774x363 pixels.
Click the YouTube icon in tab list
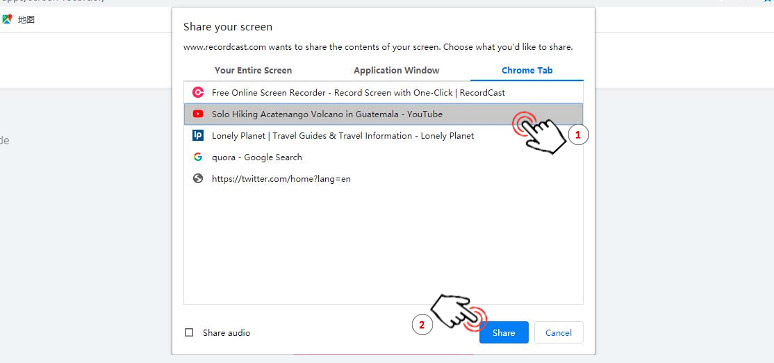pyautogui.click(x=198, y=114)
